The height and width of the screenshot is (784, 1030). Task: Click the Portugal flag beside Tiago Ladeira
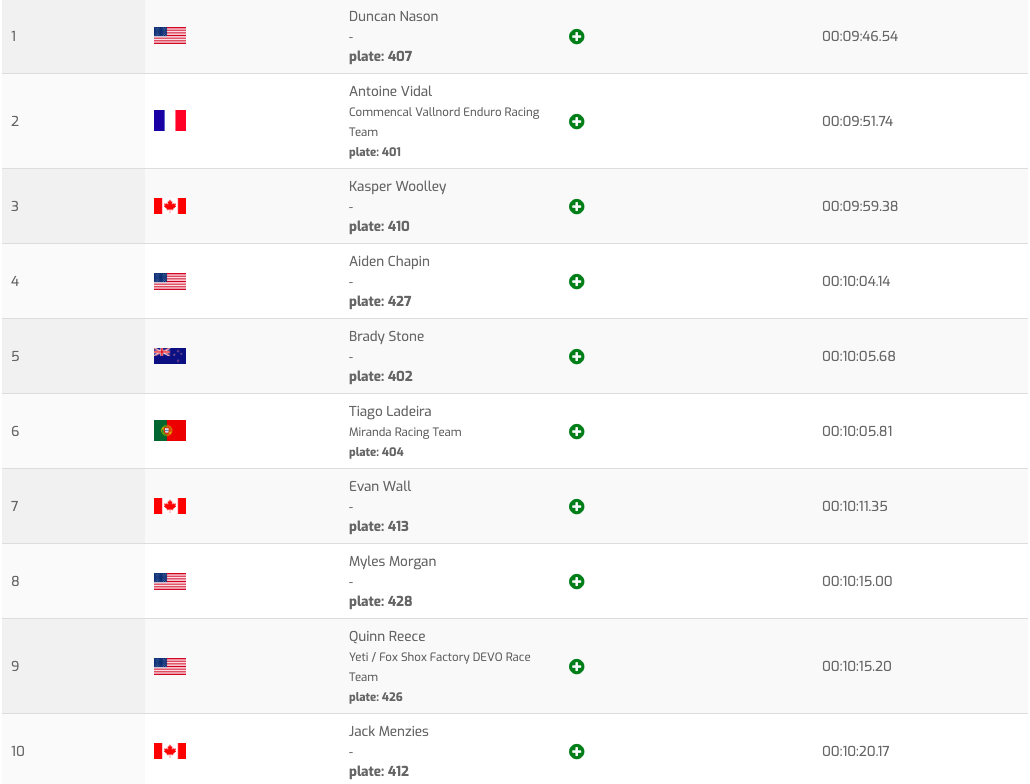click(x=170, y=431)
